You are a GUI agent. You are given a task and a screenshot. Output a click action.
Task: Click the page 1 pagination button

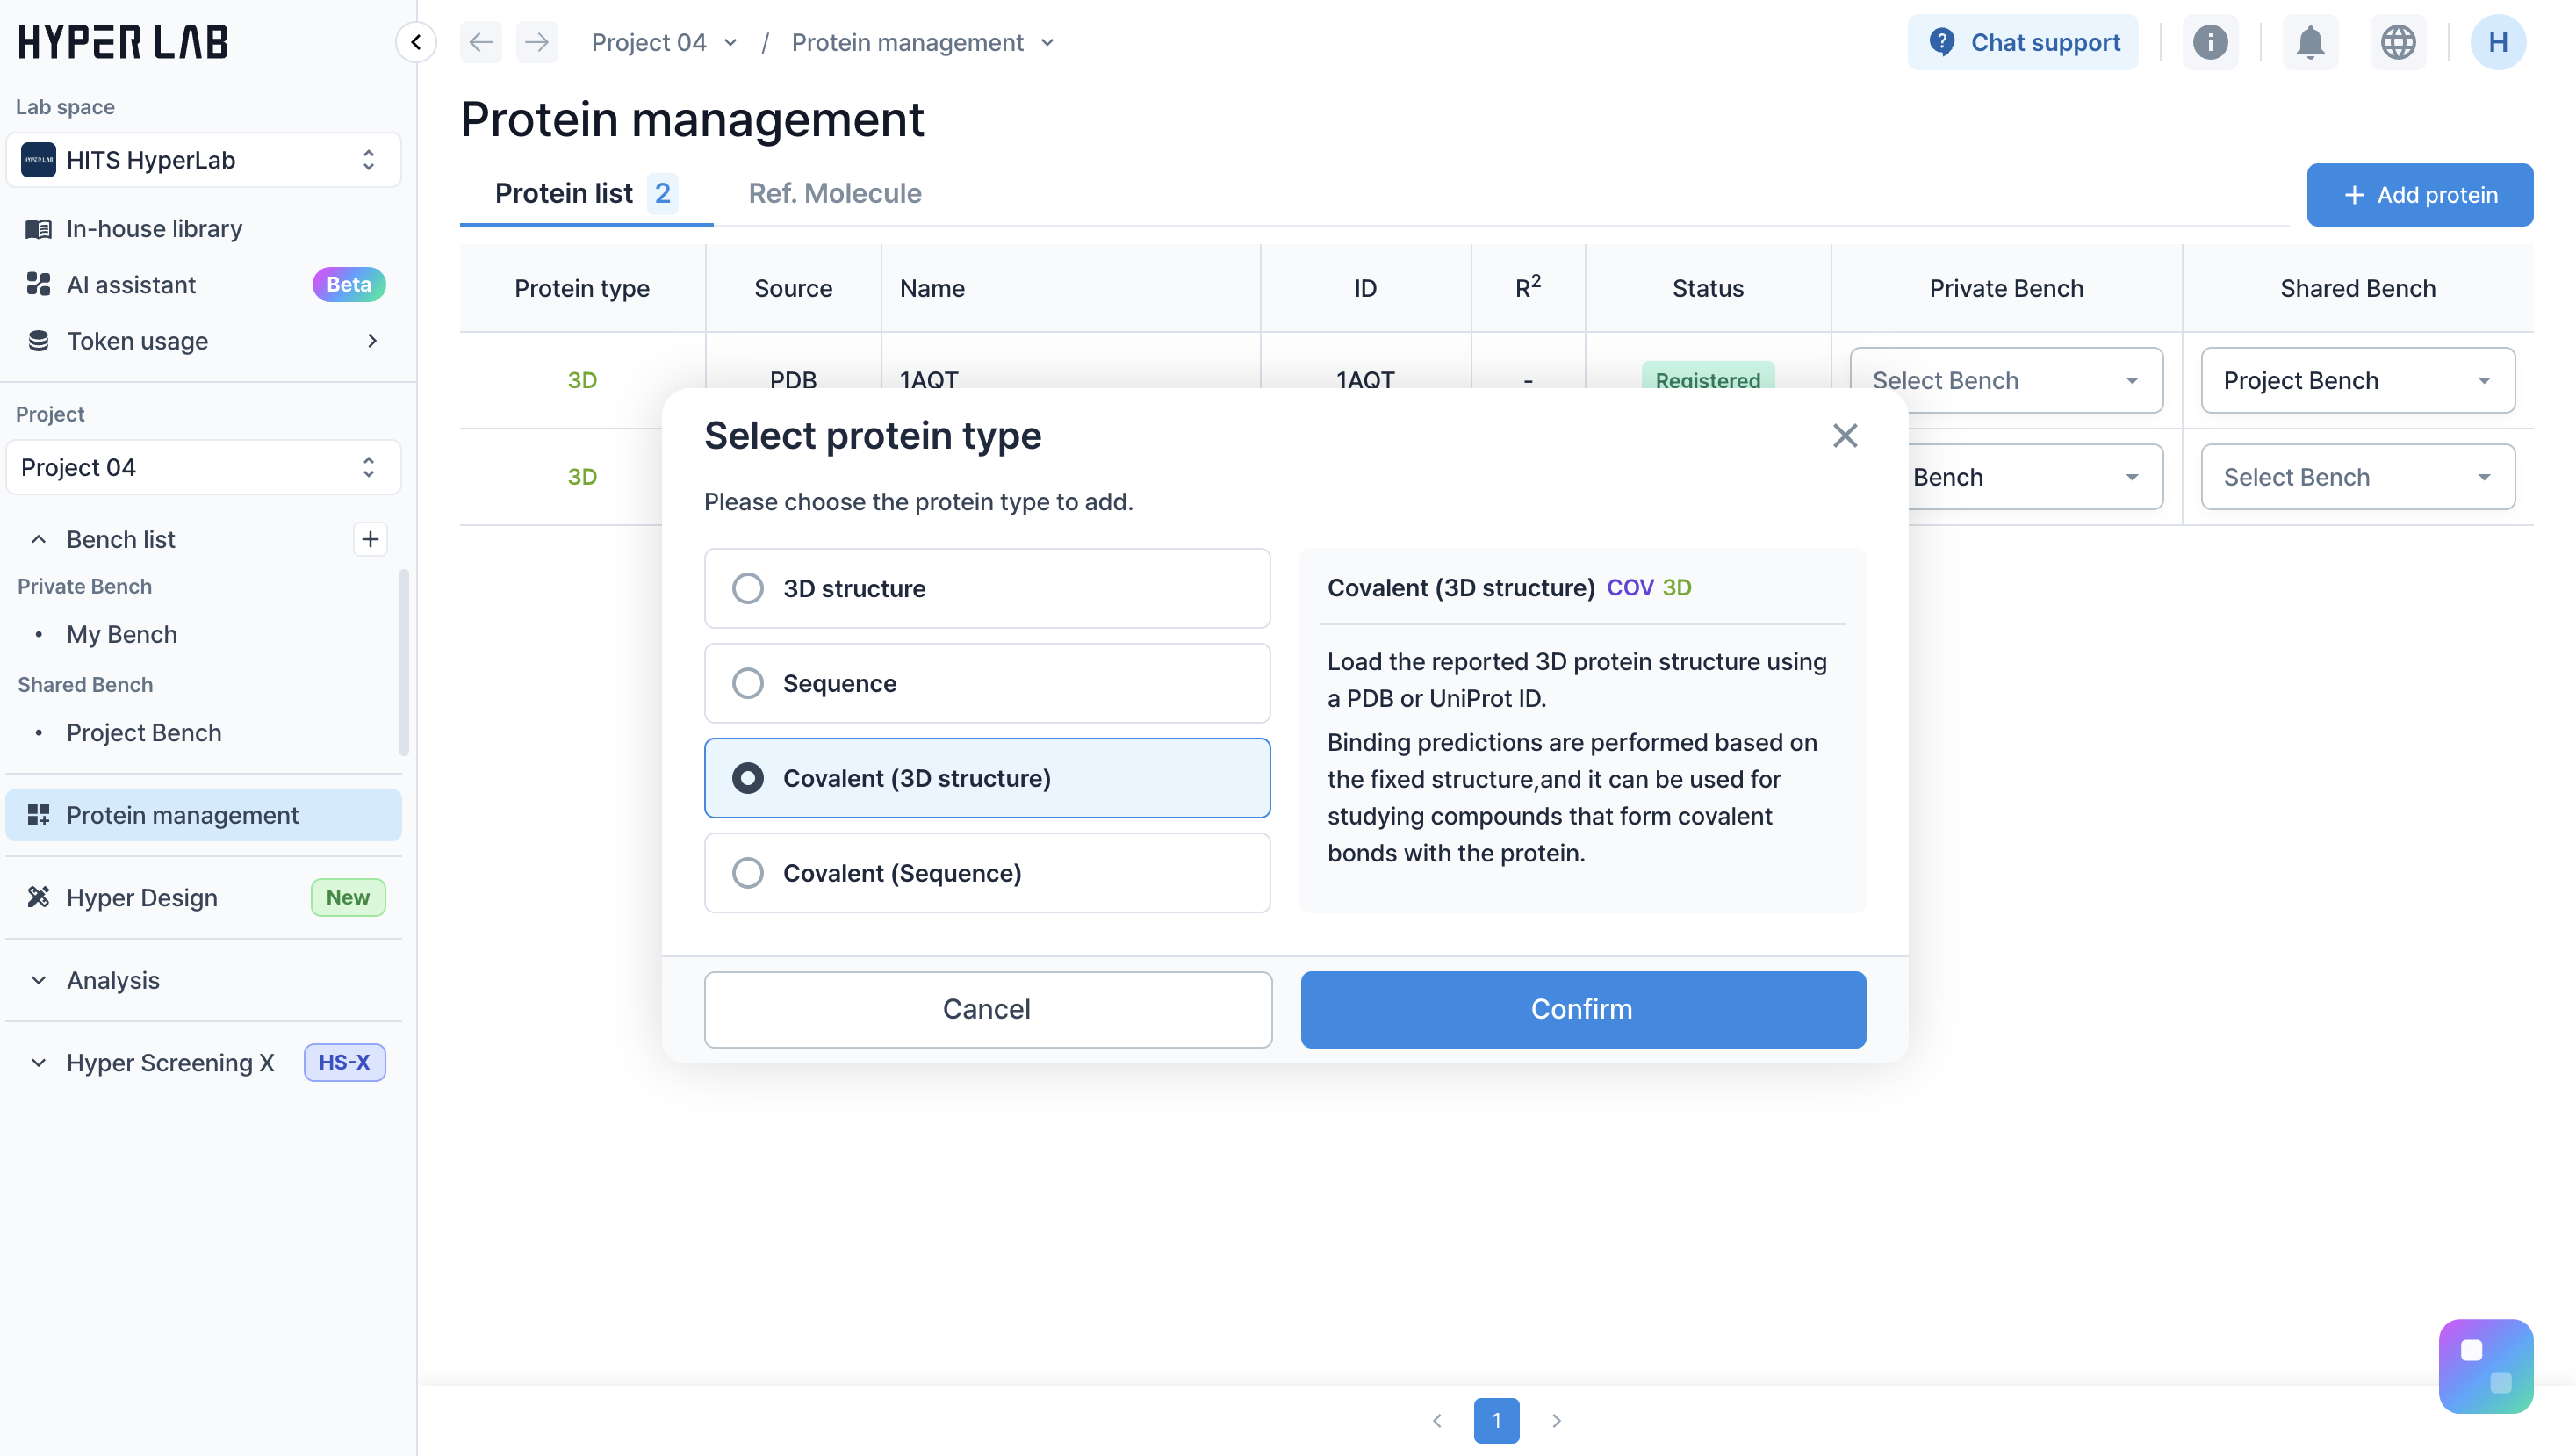click(1496, 1420)
